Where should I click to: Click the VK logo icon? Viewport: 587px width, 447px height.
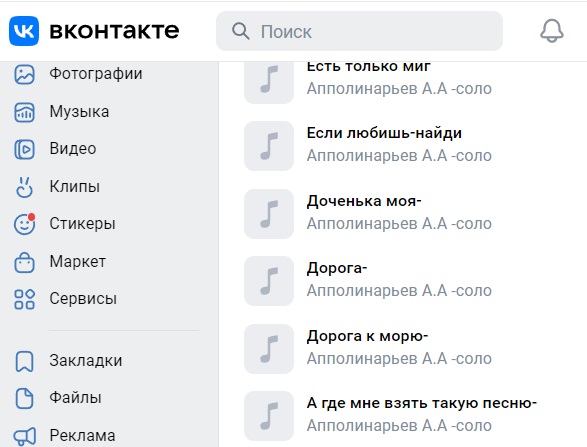click(24, 31)
